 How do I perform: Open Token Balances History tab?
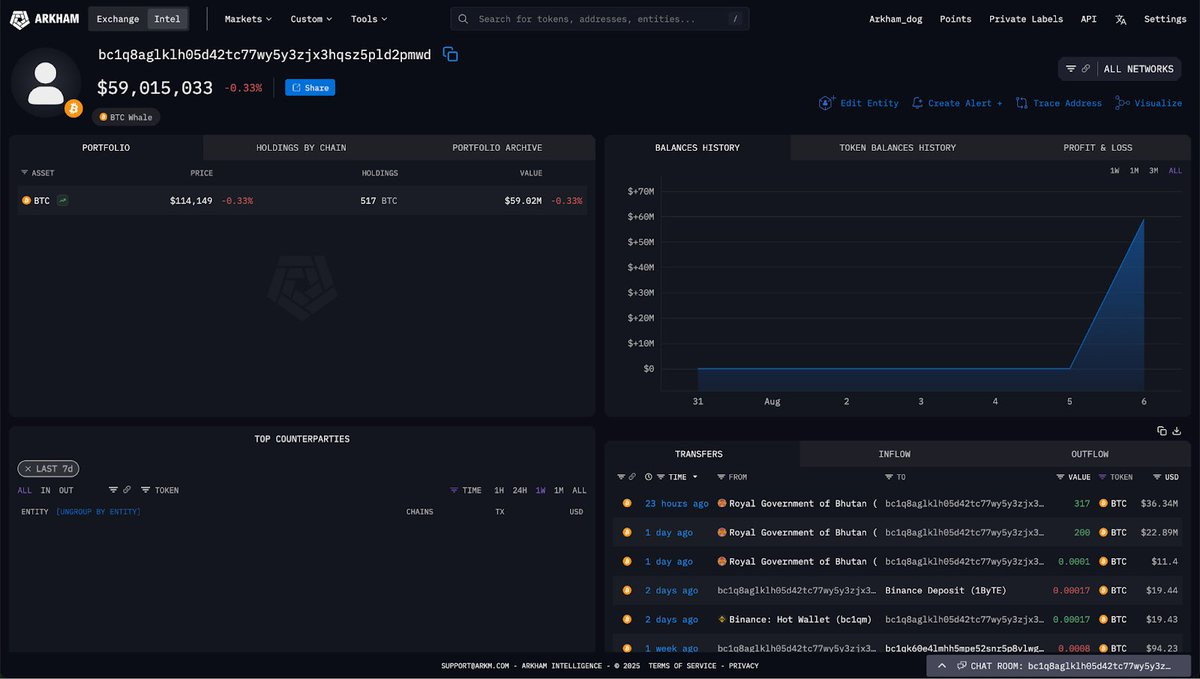pyautogui.click(x=897, y=148)
